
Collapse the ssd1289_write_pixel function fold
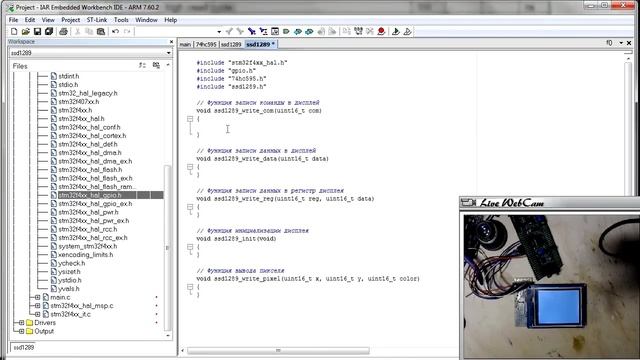(x=190, y=287)
